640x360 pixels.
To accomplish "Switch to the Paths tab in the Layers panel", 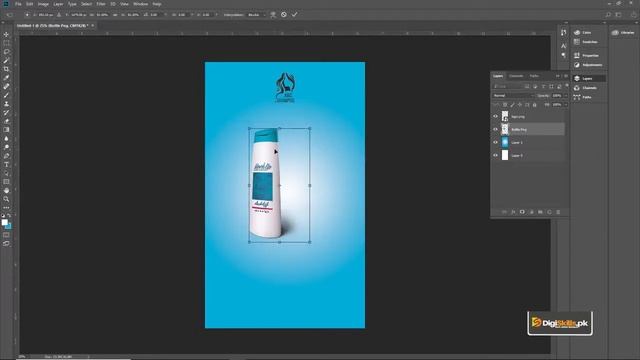I will [534, 76].
